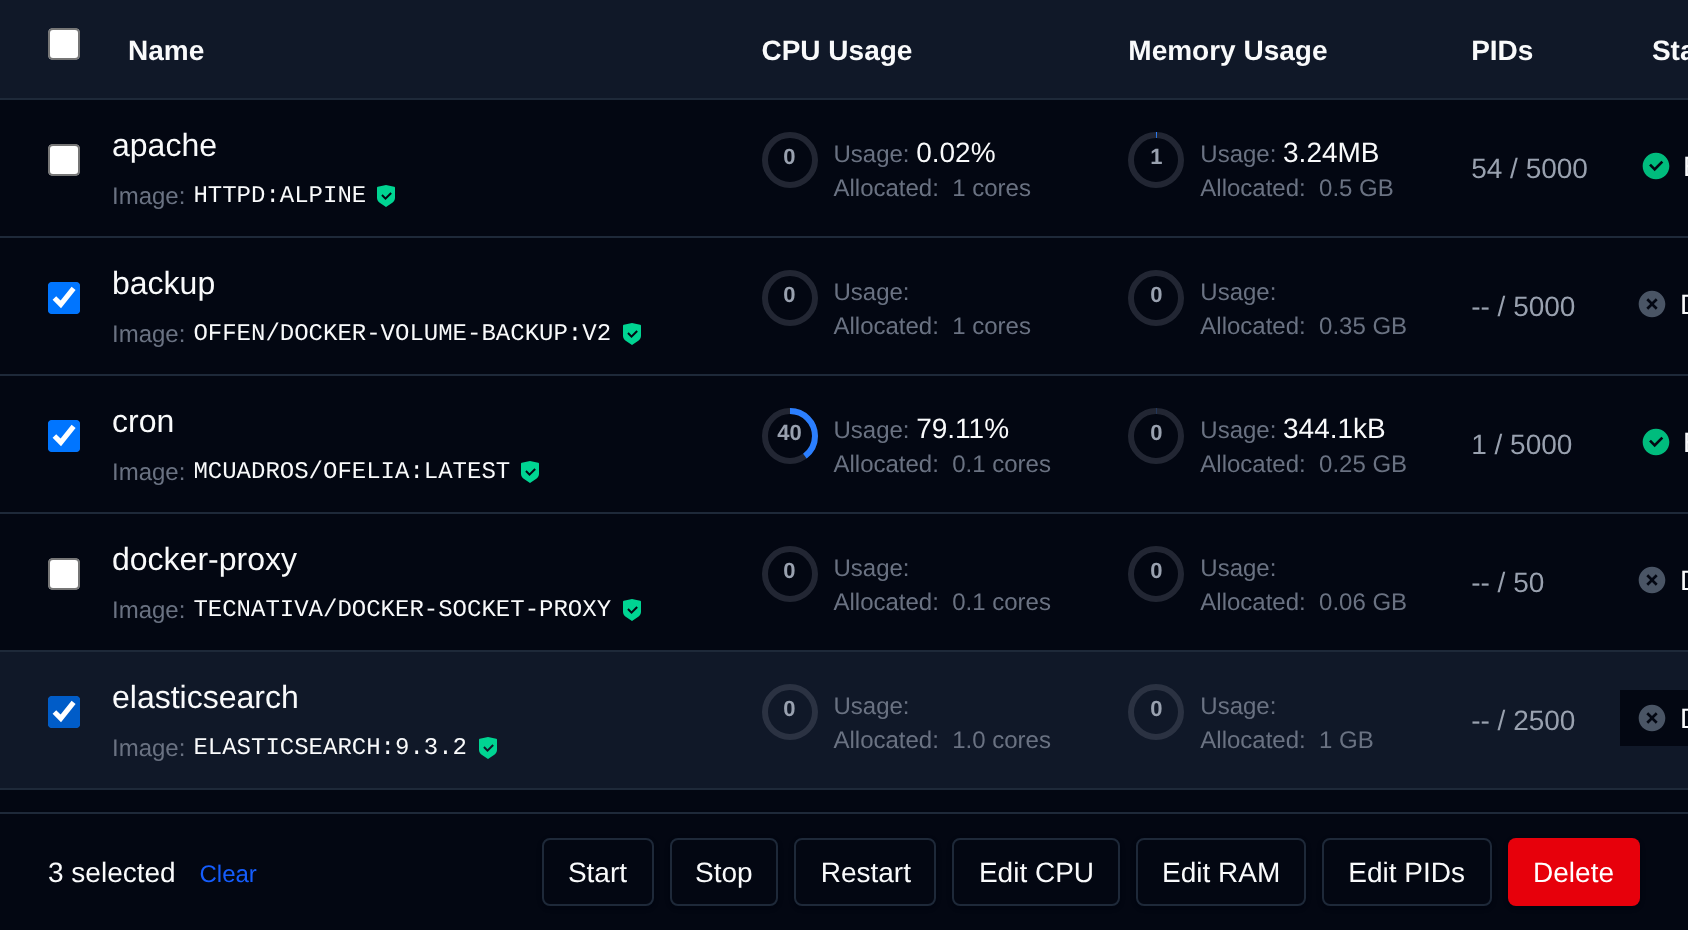Click the backup CPU usage gauge
Screen dimensions: 1688x930
coord(790,298)
